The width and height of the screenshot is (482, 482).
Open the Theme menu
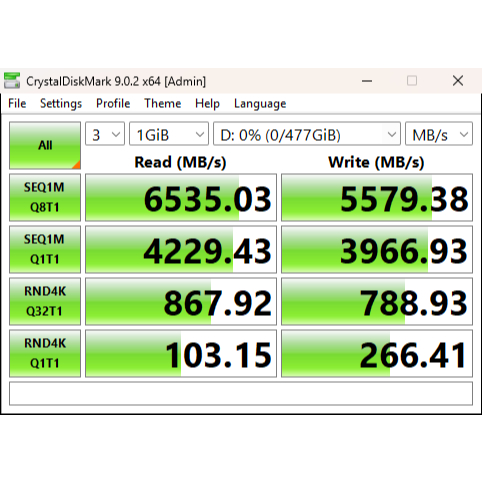(x=163, y=104)
